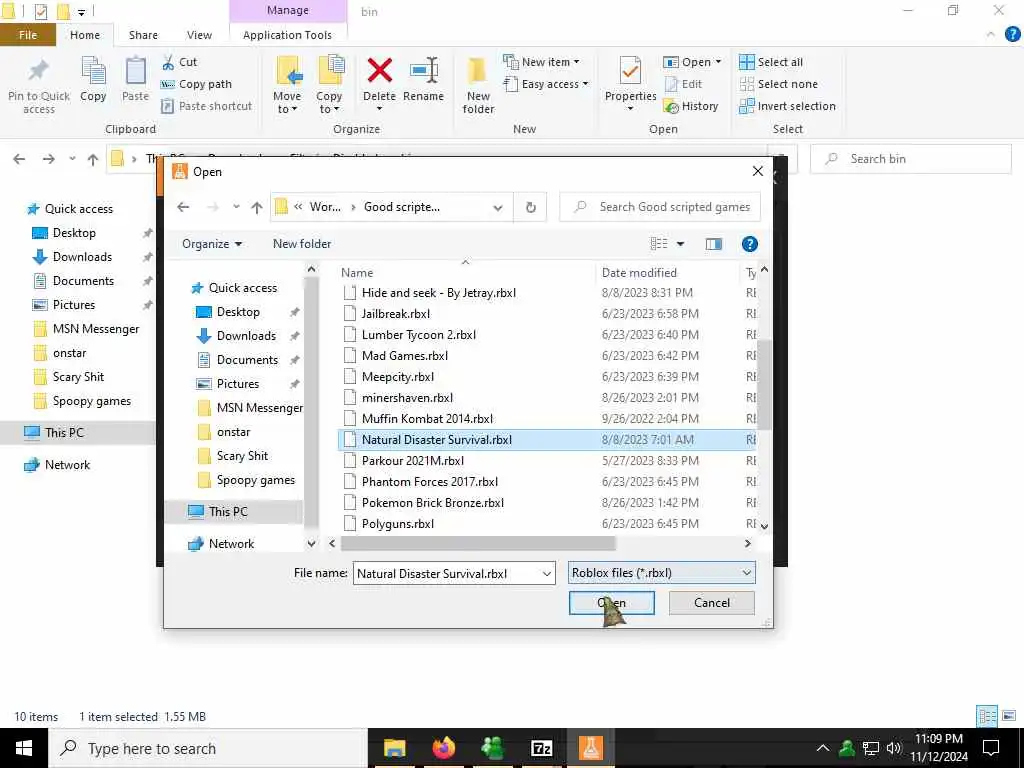Image resolution: width=1024 pixels, height=768 pixels.
Task: Open the Roblox files type filter dropdown
Action: 662,573
